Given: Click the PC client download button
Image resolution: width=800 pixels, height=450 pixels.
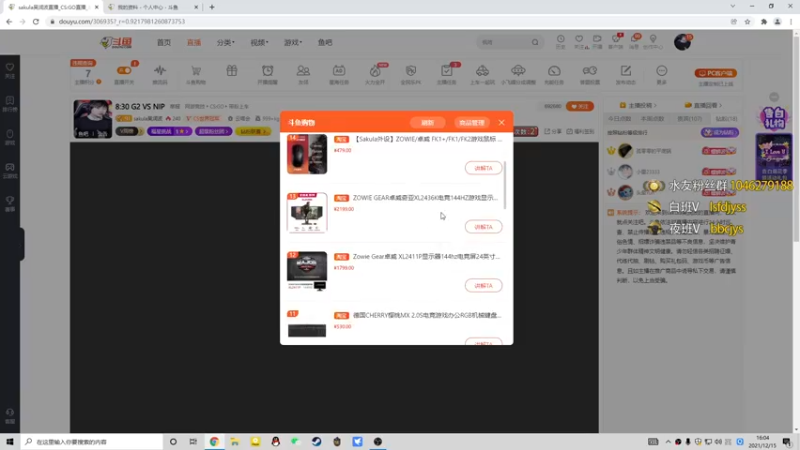Looking at the screenshot, I should 715,73.
